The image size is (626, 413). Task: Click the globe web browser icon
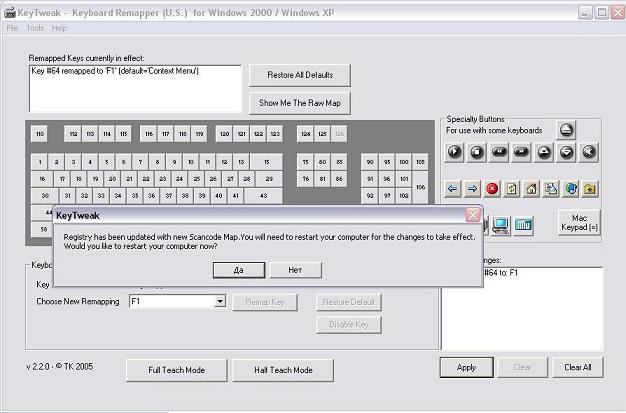tap(571, 189)
